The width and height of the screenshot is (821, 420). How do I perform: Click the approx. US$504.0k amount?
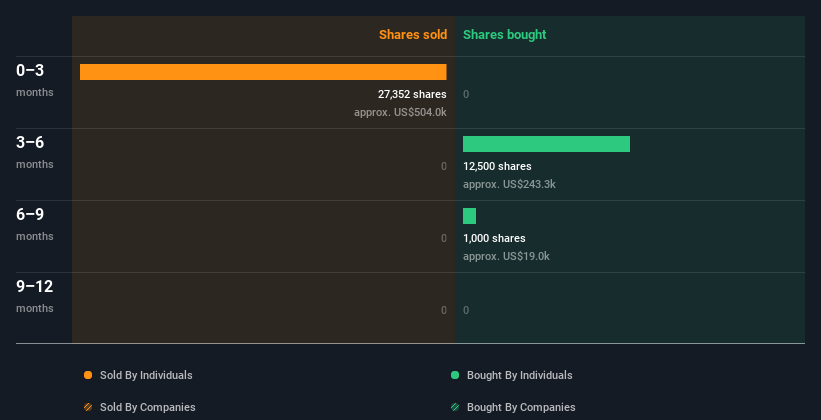[x=400, y=112]
